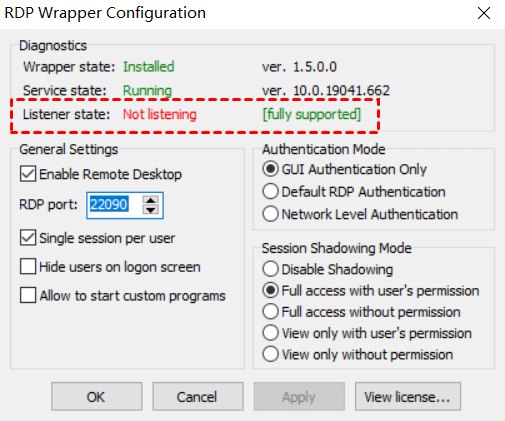Viewport: 505px width, 421px height.
Task: Click the Apply button
Action: (299, 397)
